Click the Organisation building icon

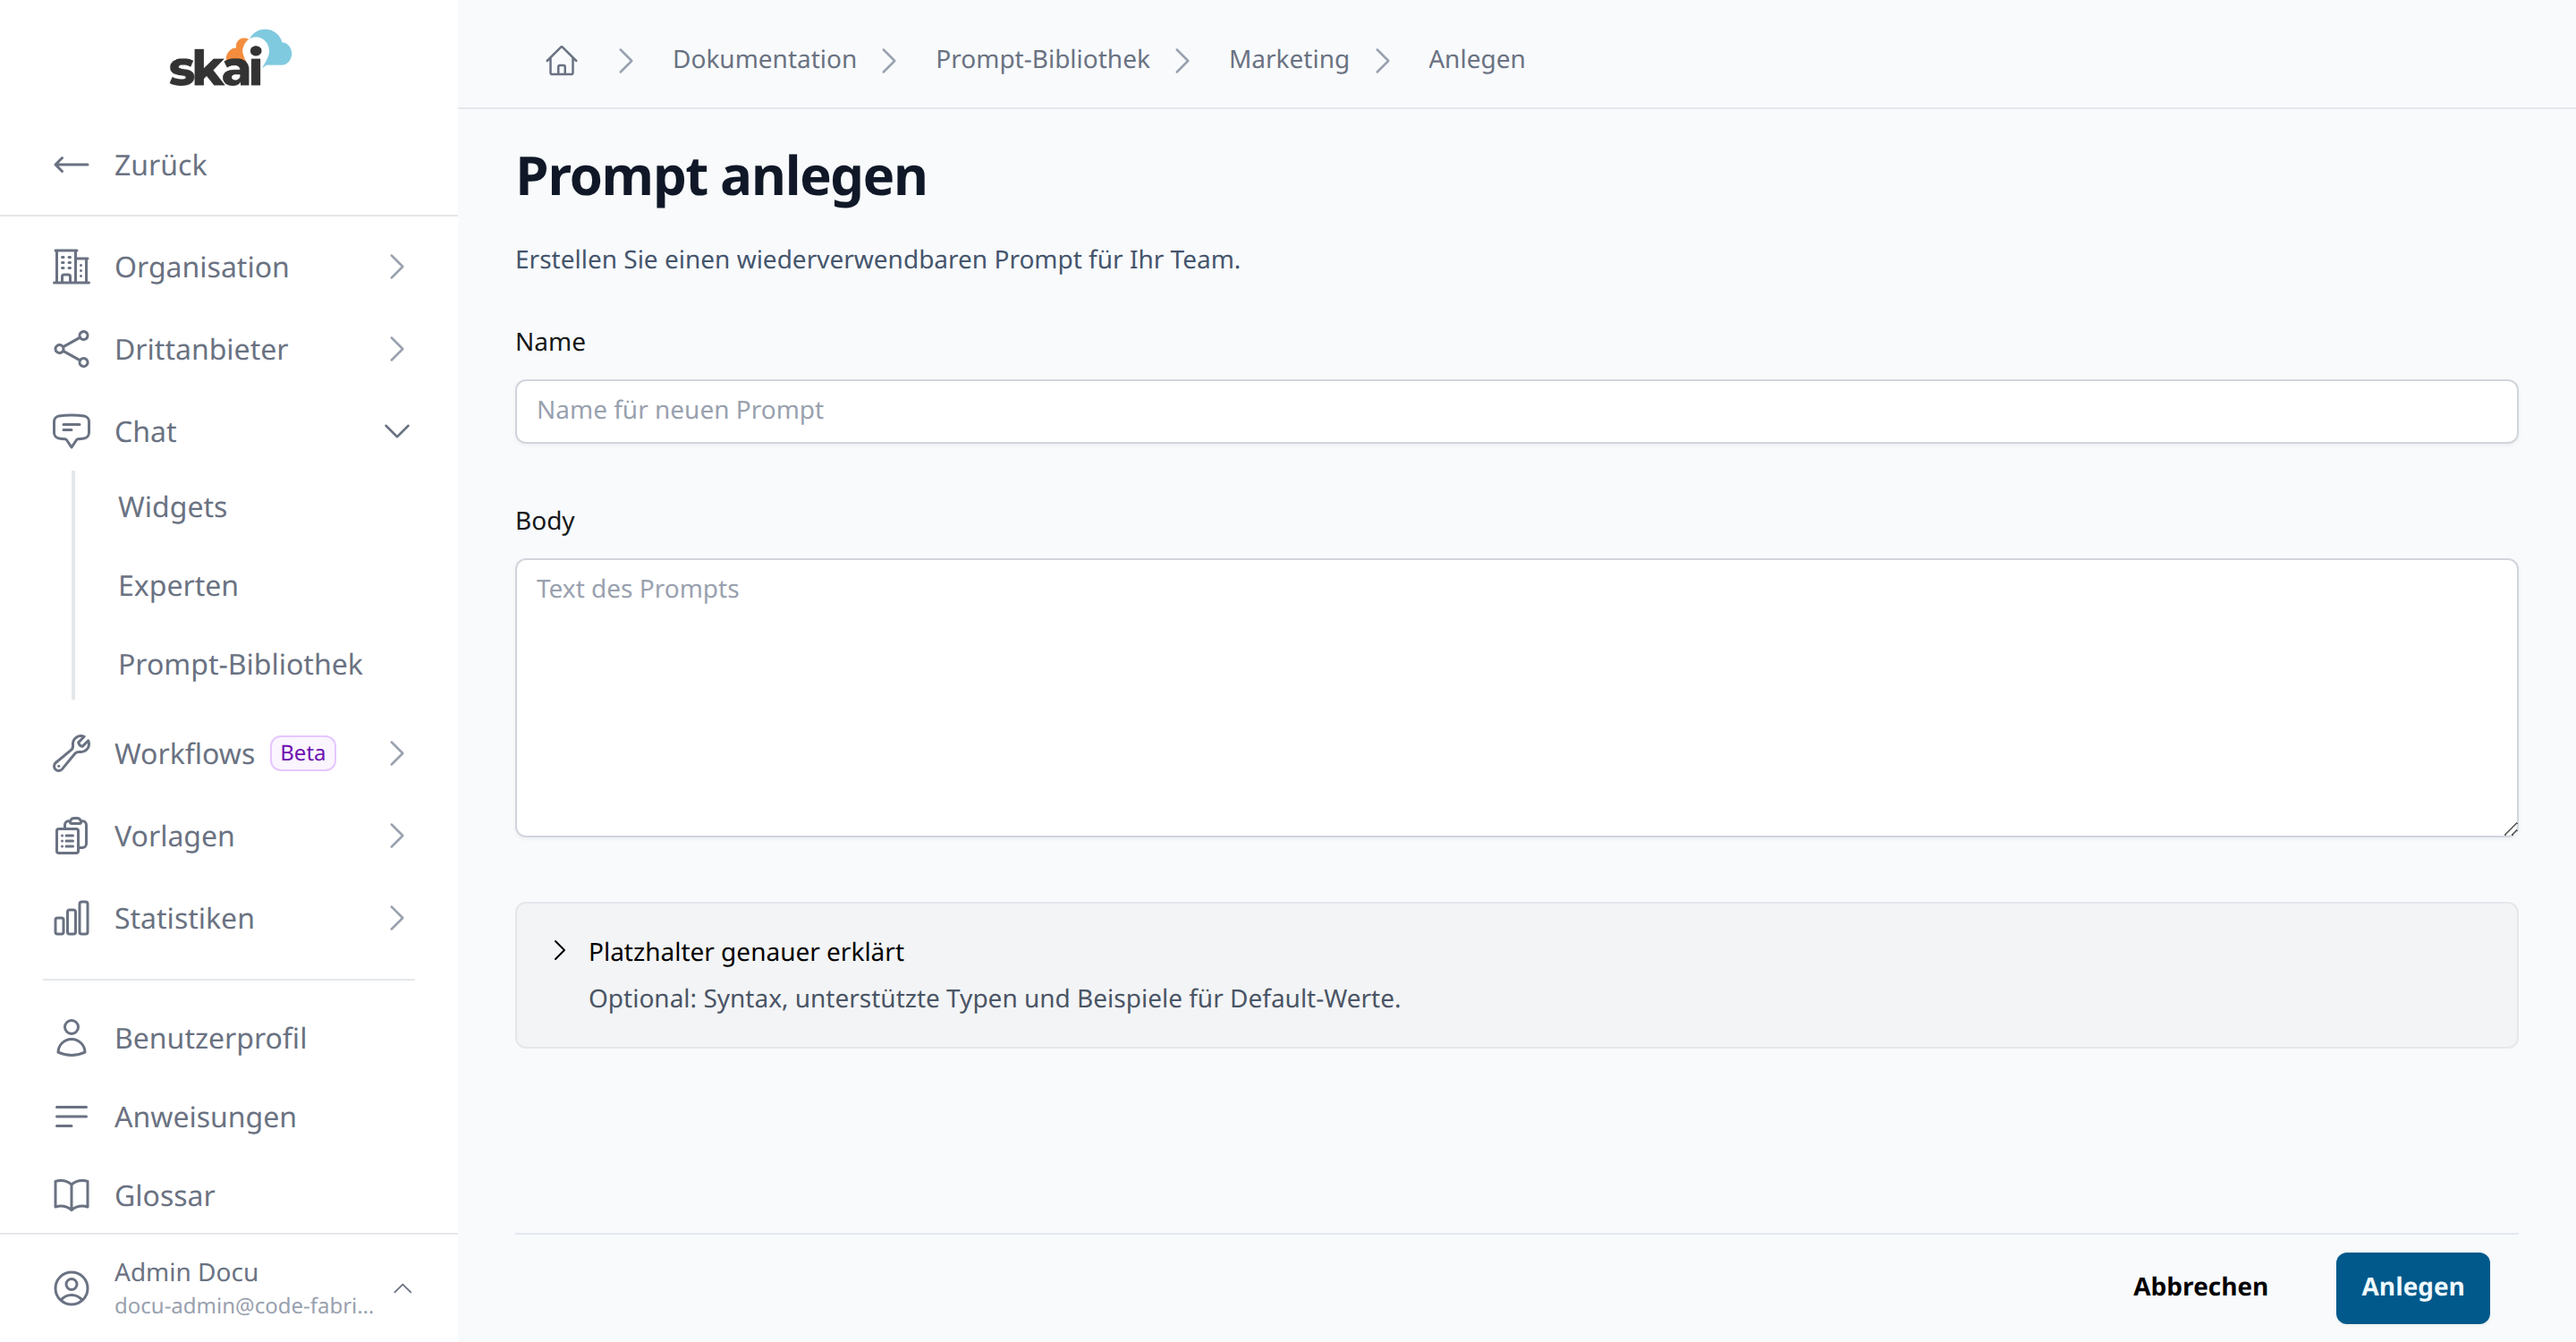[71, 267]
